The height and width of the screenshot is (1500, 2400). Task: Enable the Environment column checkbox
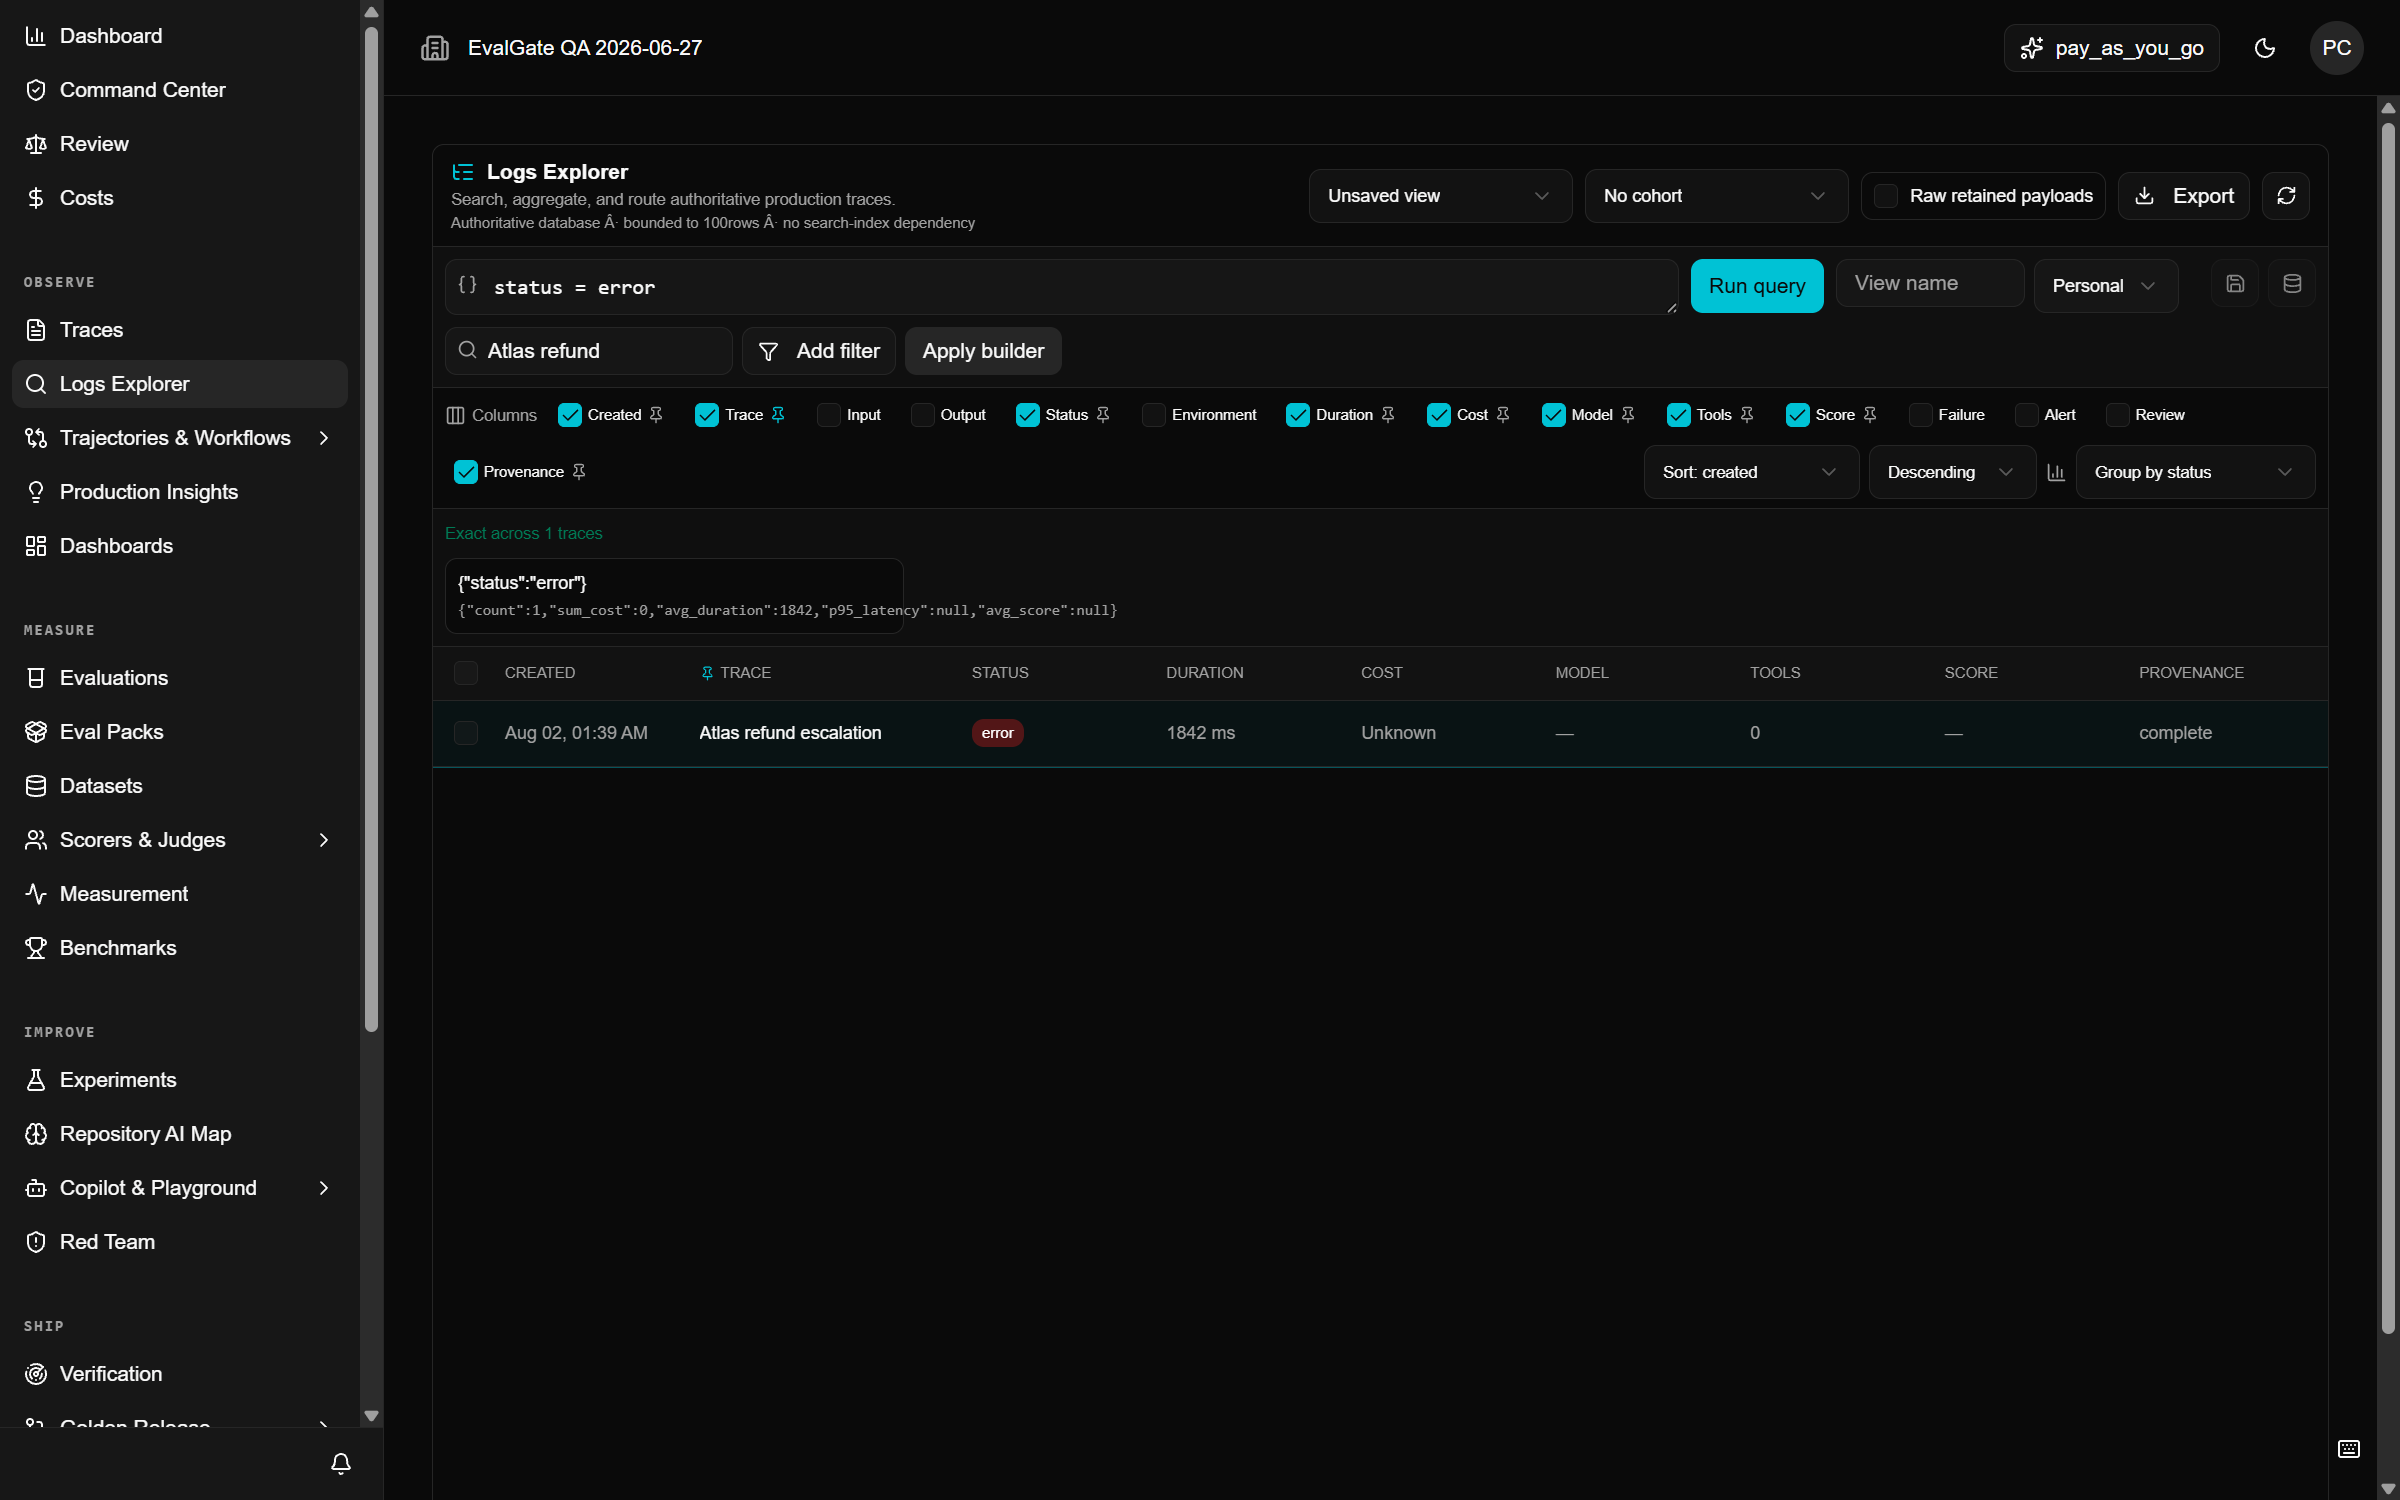(x=1154, y=415)
